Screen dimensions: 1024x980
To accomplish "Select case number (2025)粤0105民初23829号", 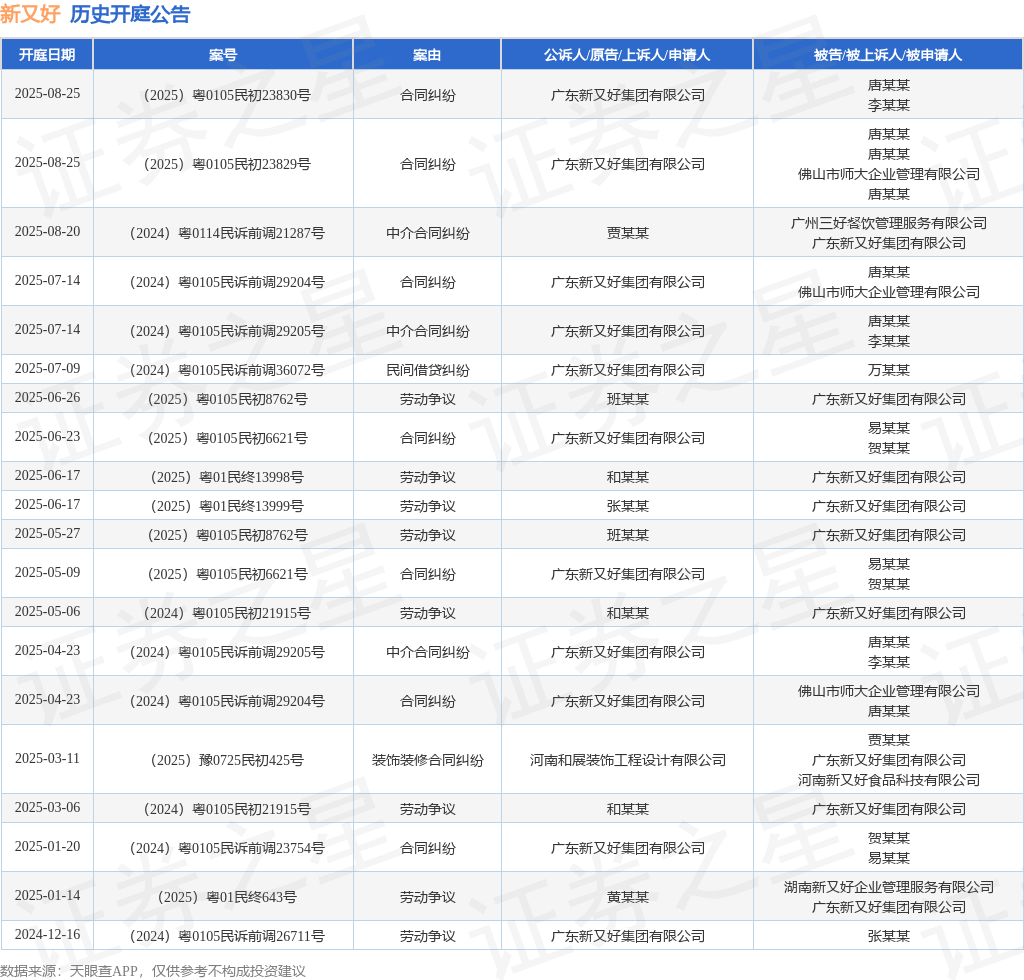I will [227, 164].
